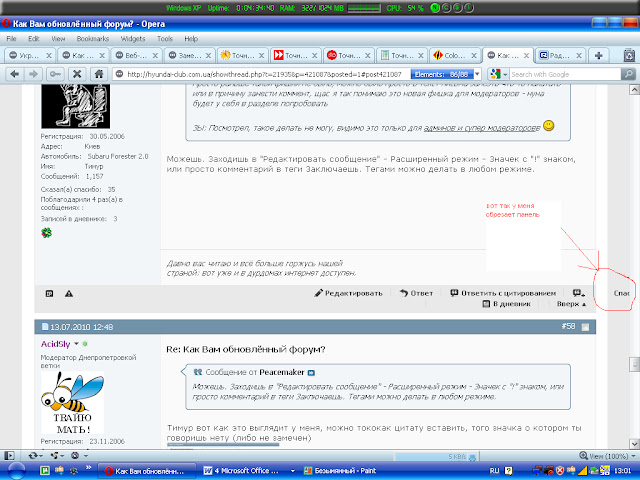The image size is (640, 480).
Task: Click the Google search magnifier button
Action: tap(629, 74)
